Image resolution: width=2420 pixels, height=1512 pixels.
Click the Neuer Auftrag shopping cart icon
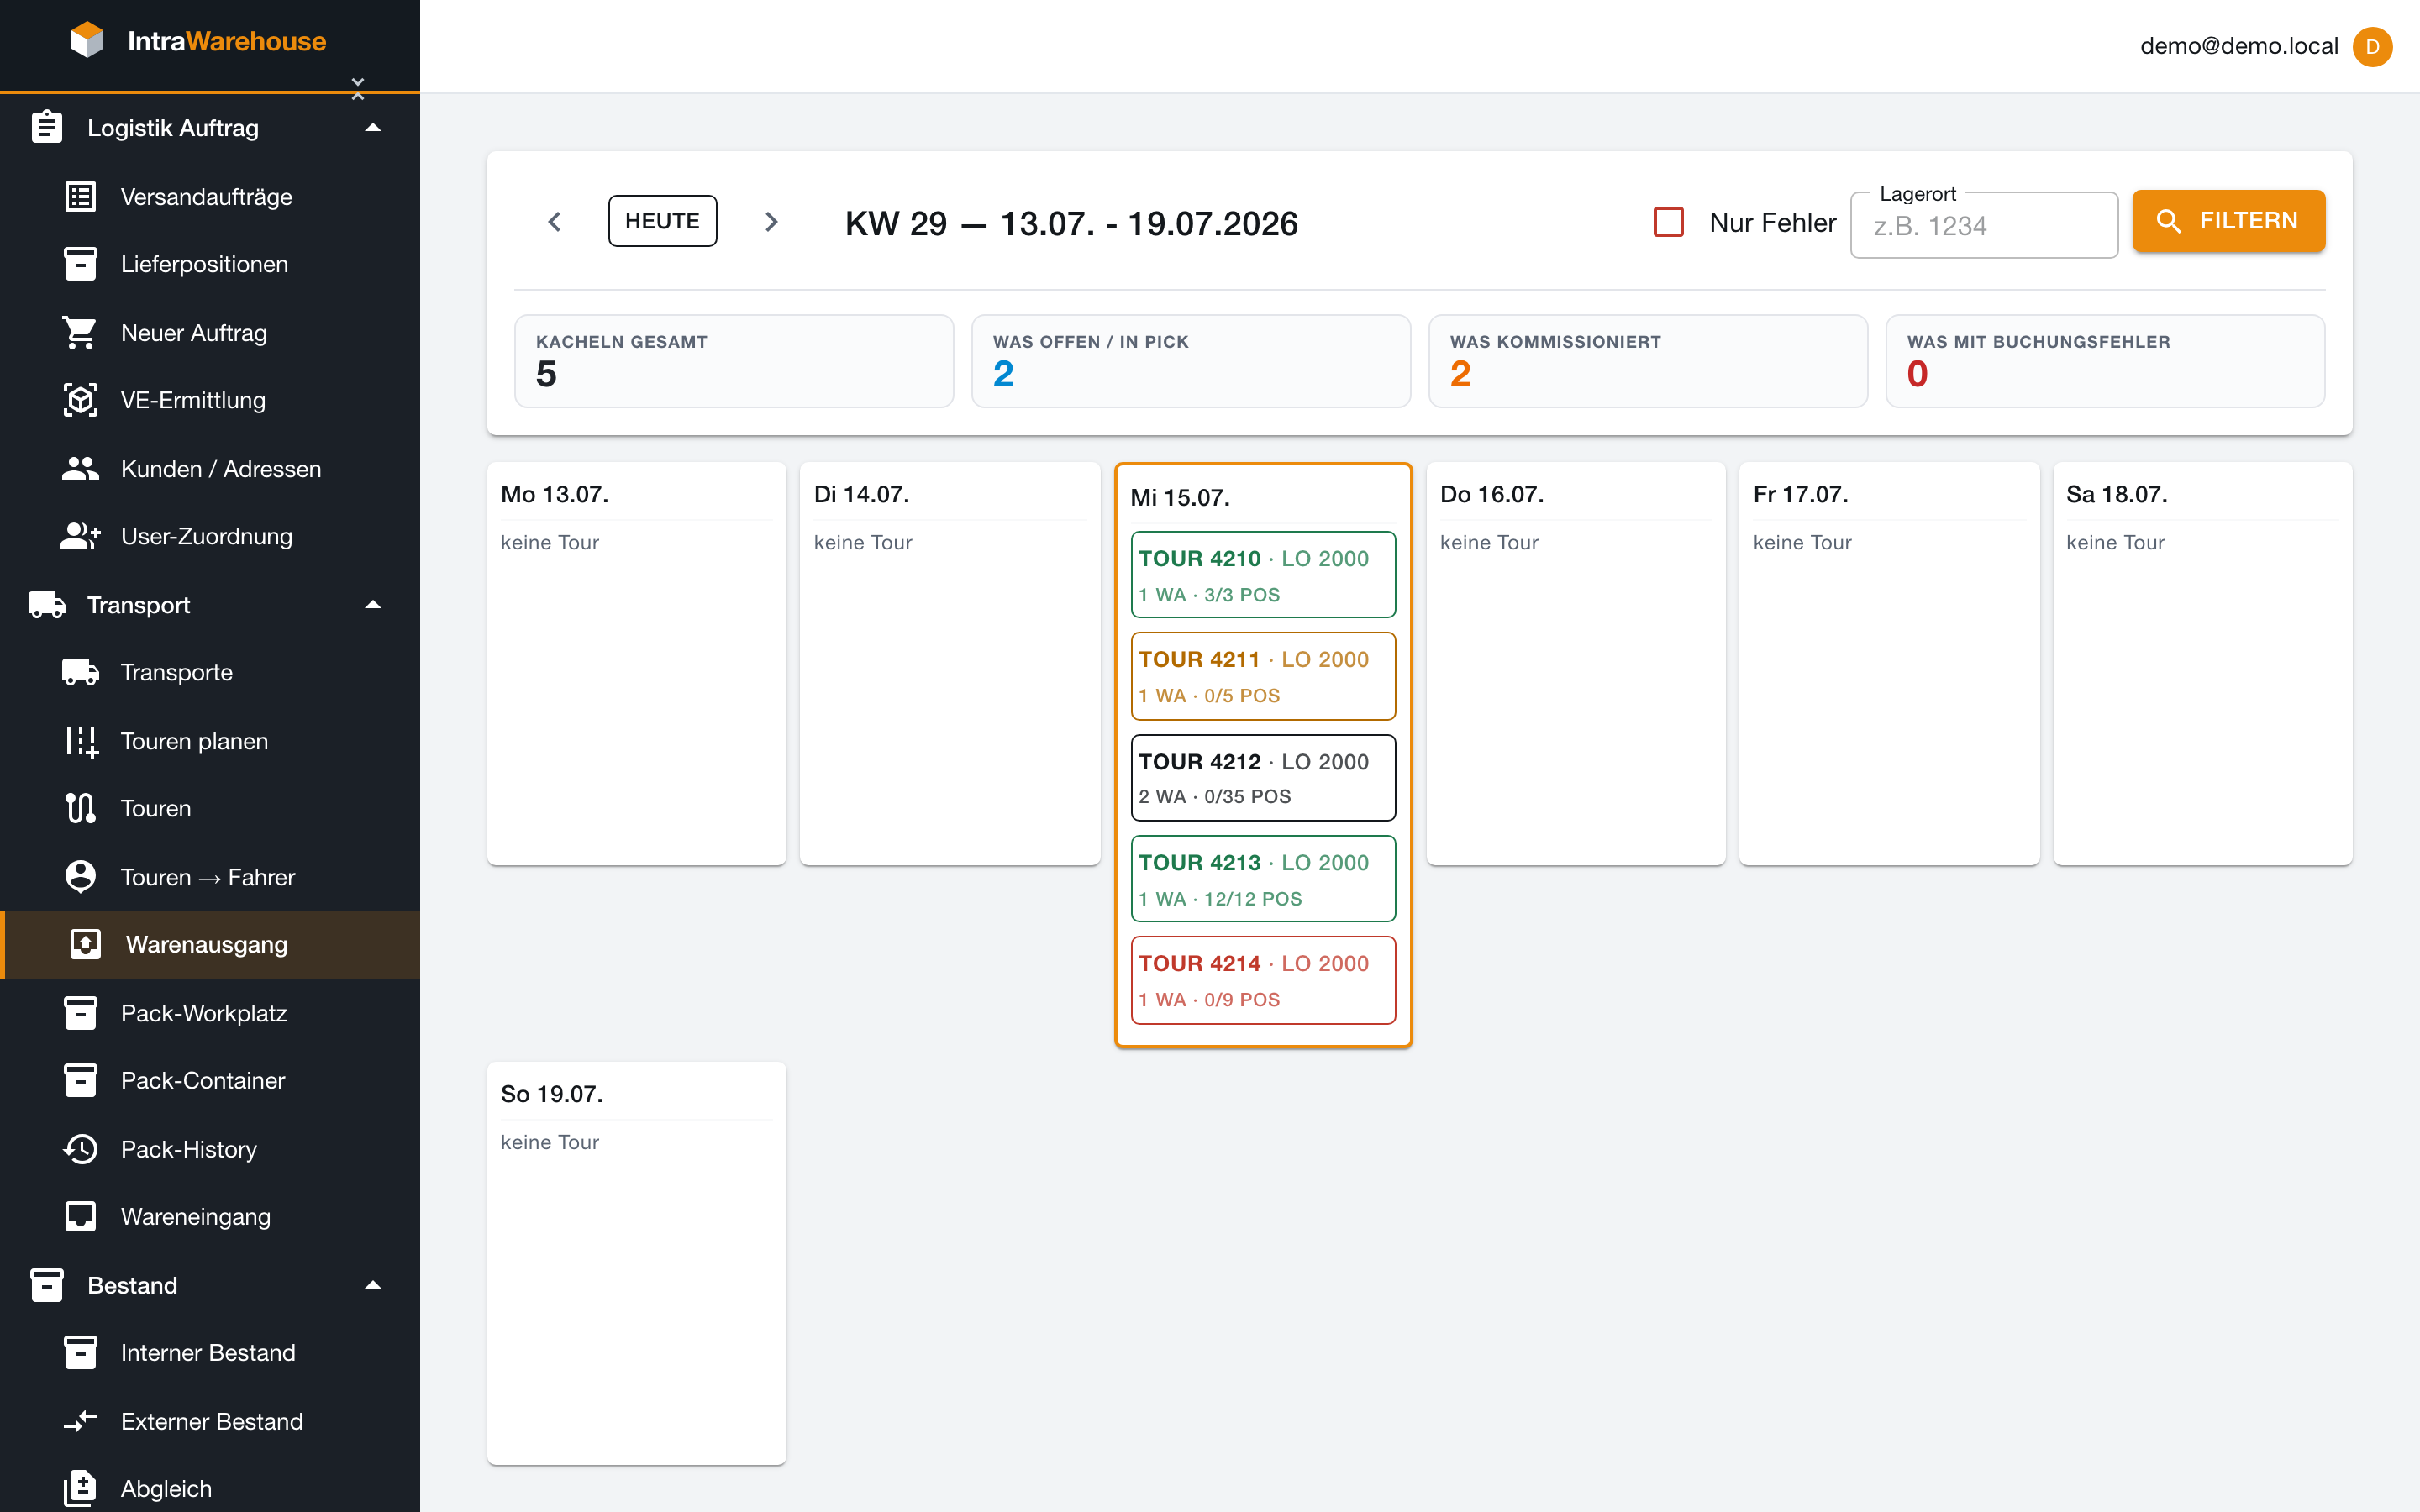tap(80, 333)
